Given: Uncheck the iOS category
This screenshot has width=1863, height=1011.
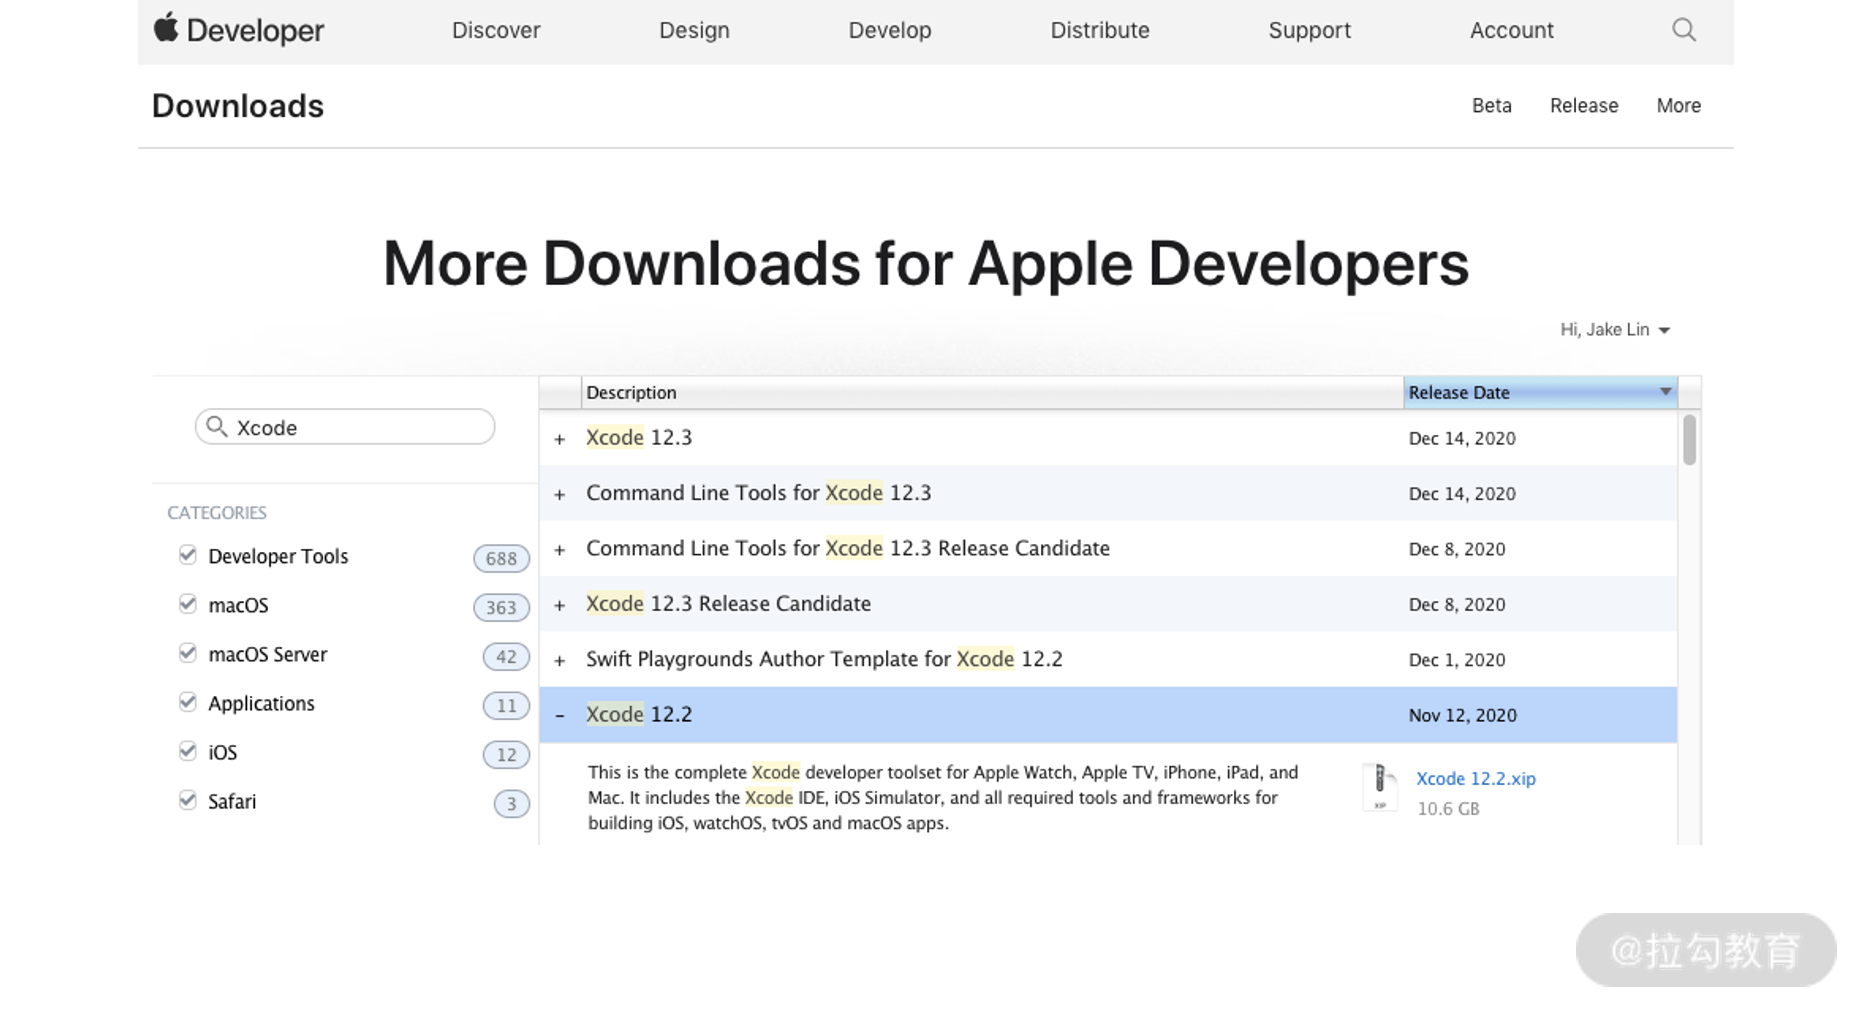Looking at the screenshot, I should pos(187,751).
